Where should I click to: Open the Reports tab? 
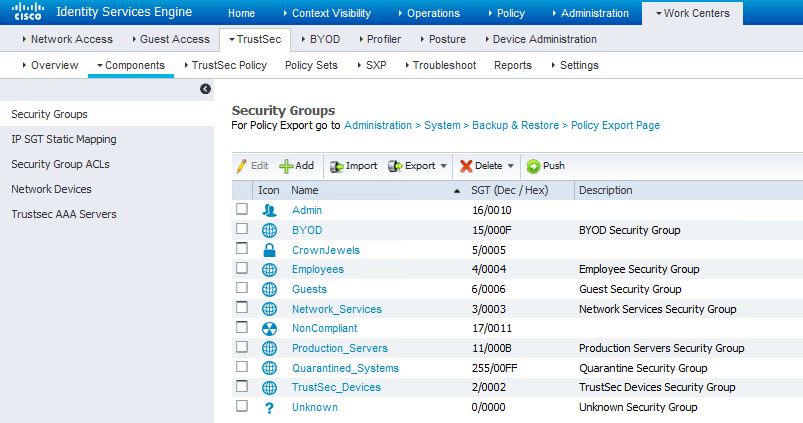point(513,65)
